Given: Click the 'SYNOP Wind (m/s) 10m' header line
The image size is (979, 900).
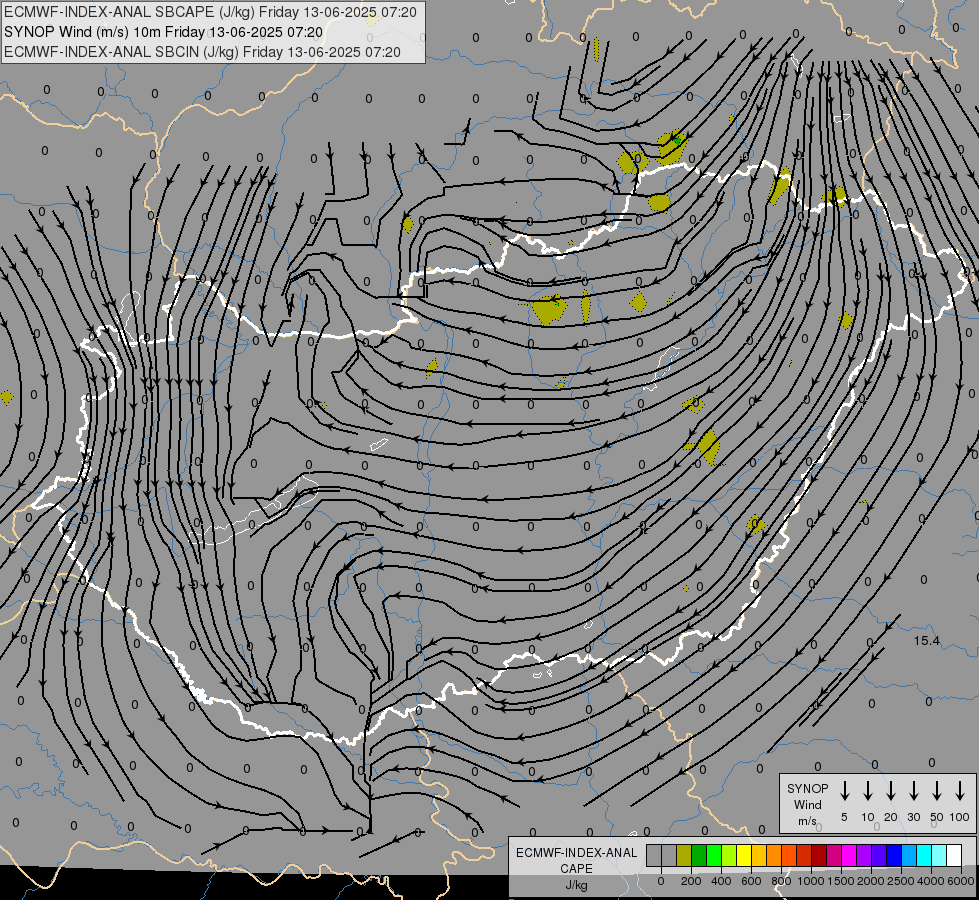Looking at the screenshot, I should point(164,32).
